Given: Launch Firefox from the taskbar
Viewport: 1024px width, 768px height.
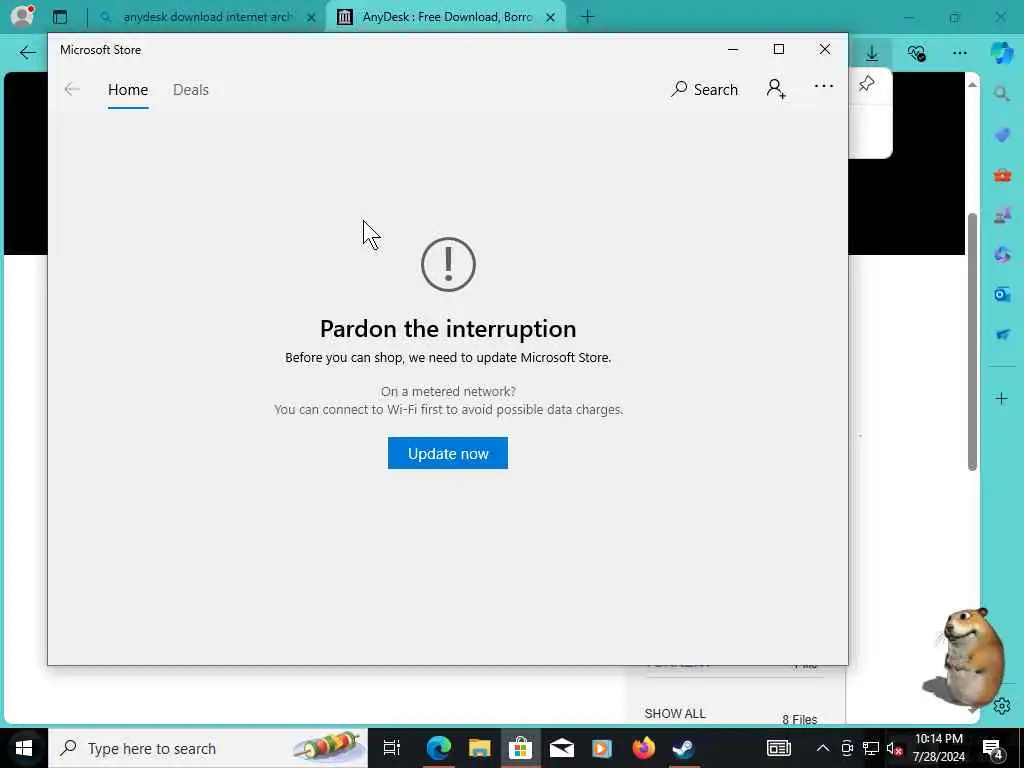Looking at the screenshot, I should pos(643,748).
